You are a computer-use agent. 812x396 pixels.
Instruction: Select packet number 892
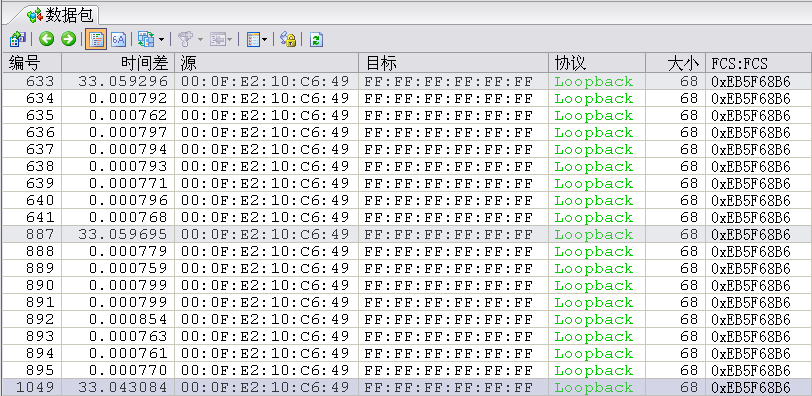[39, 319]
